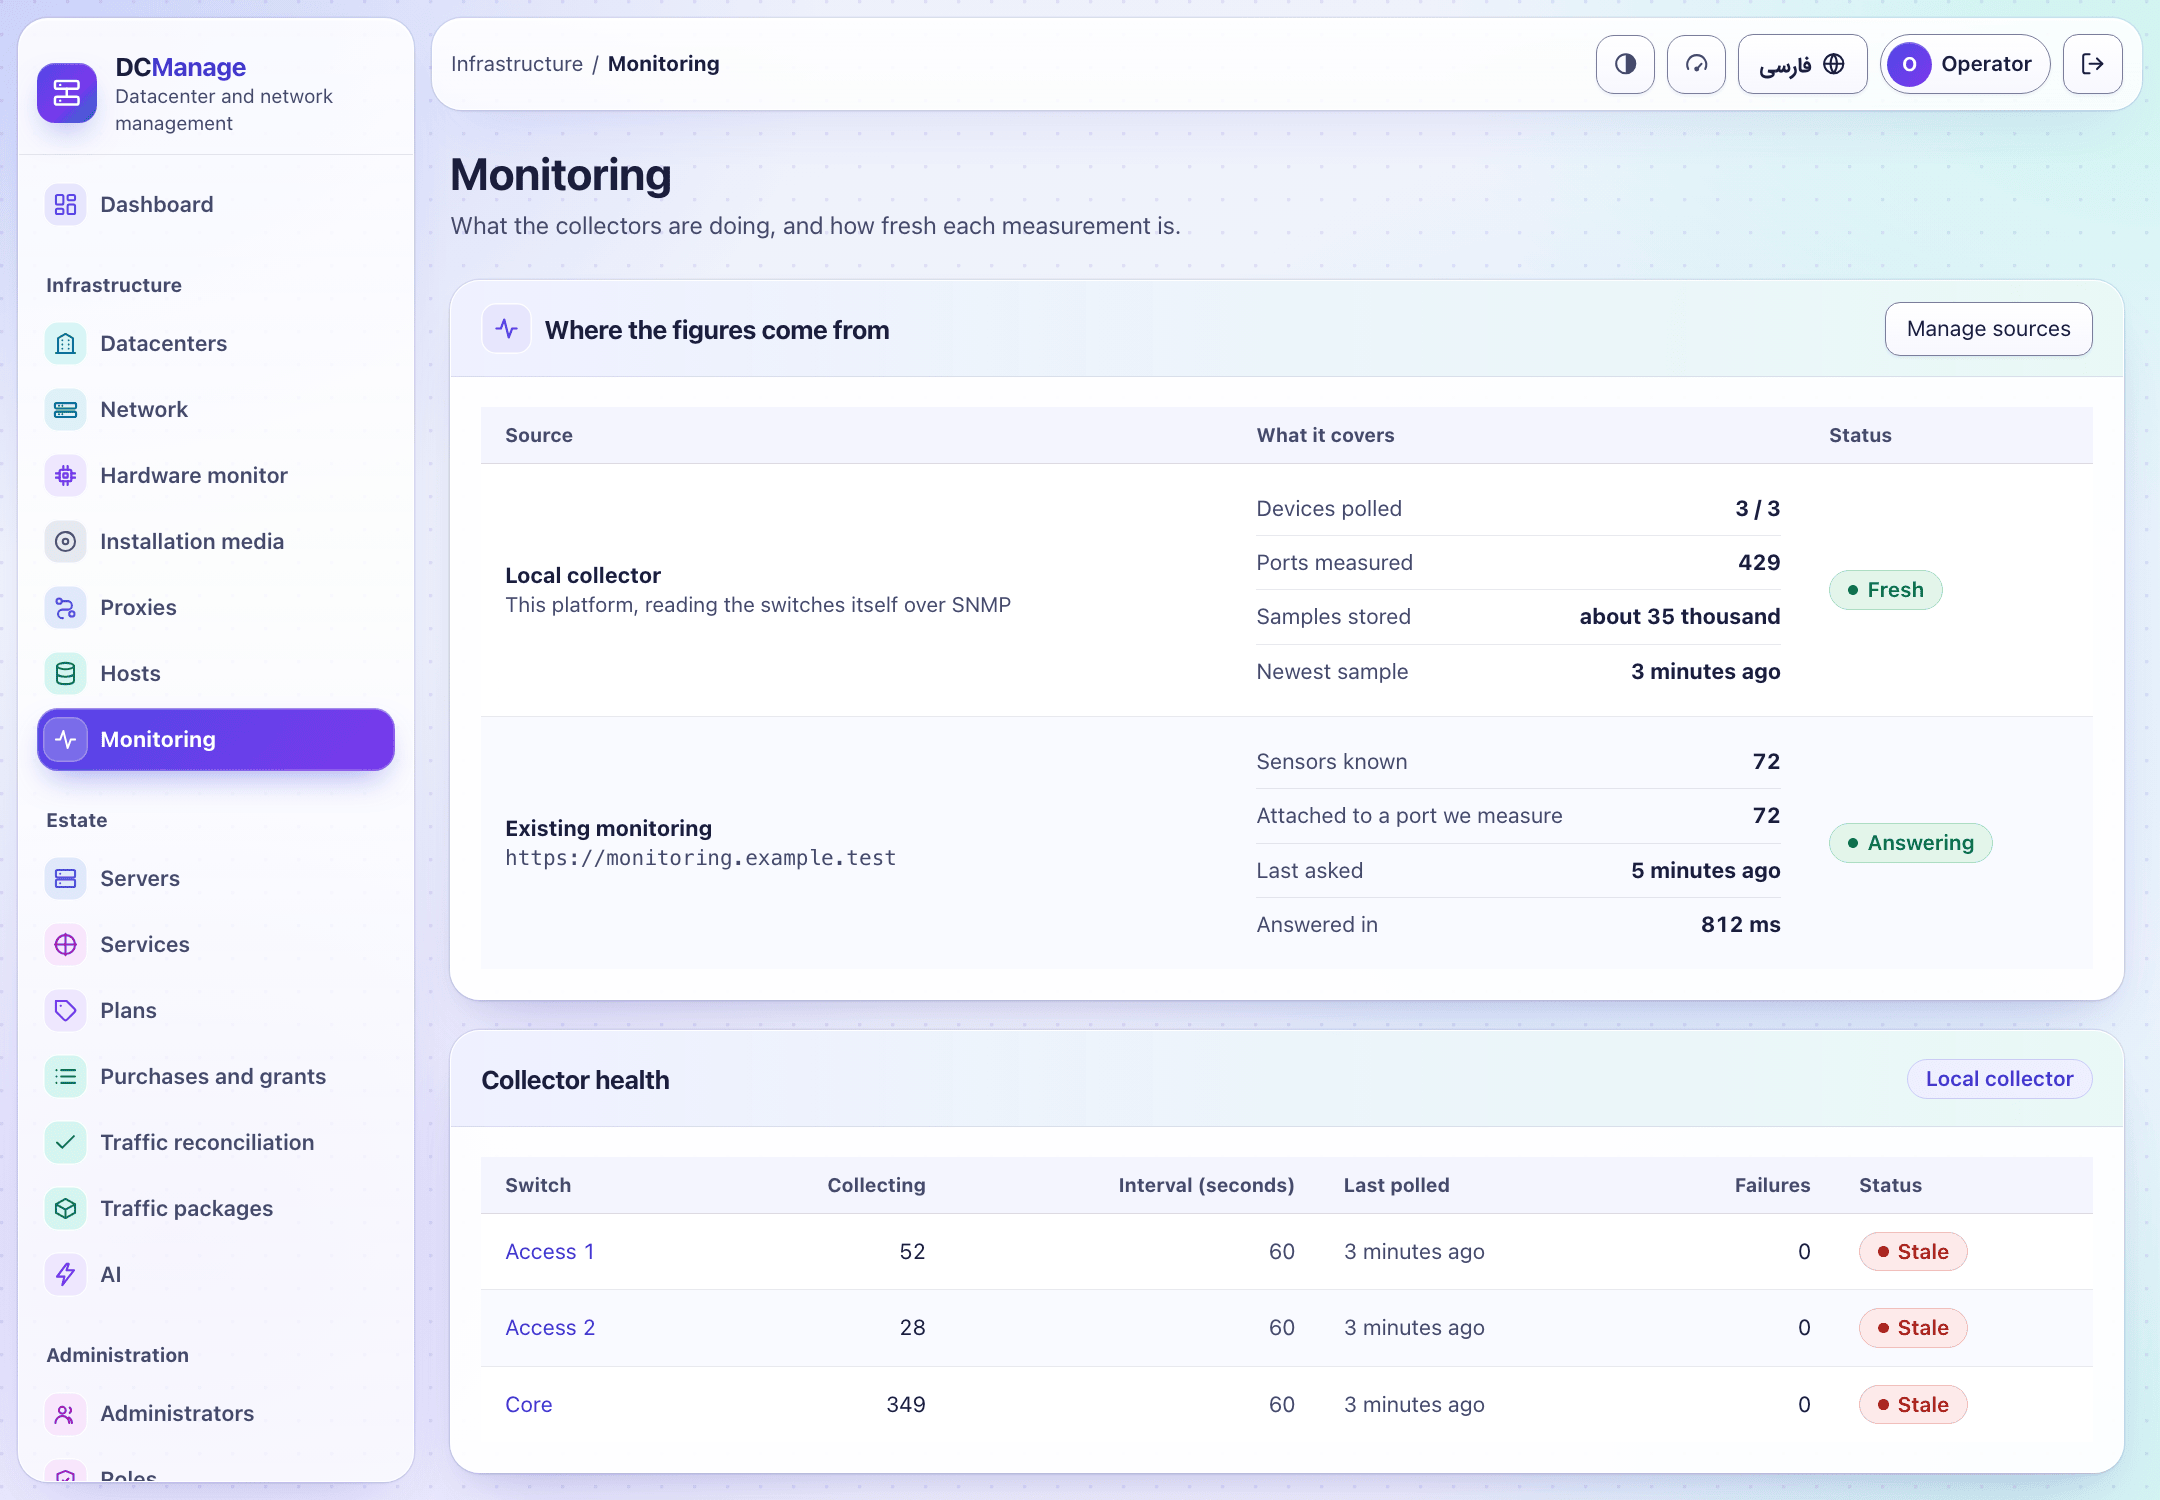Image resolution: width=2160 pixels, height=1500 pixels.
Task: Open Traffic reconciliation from the sidebar
Action: 216,1143
